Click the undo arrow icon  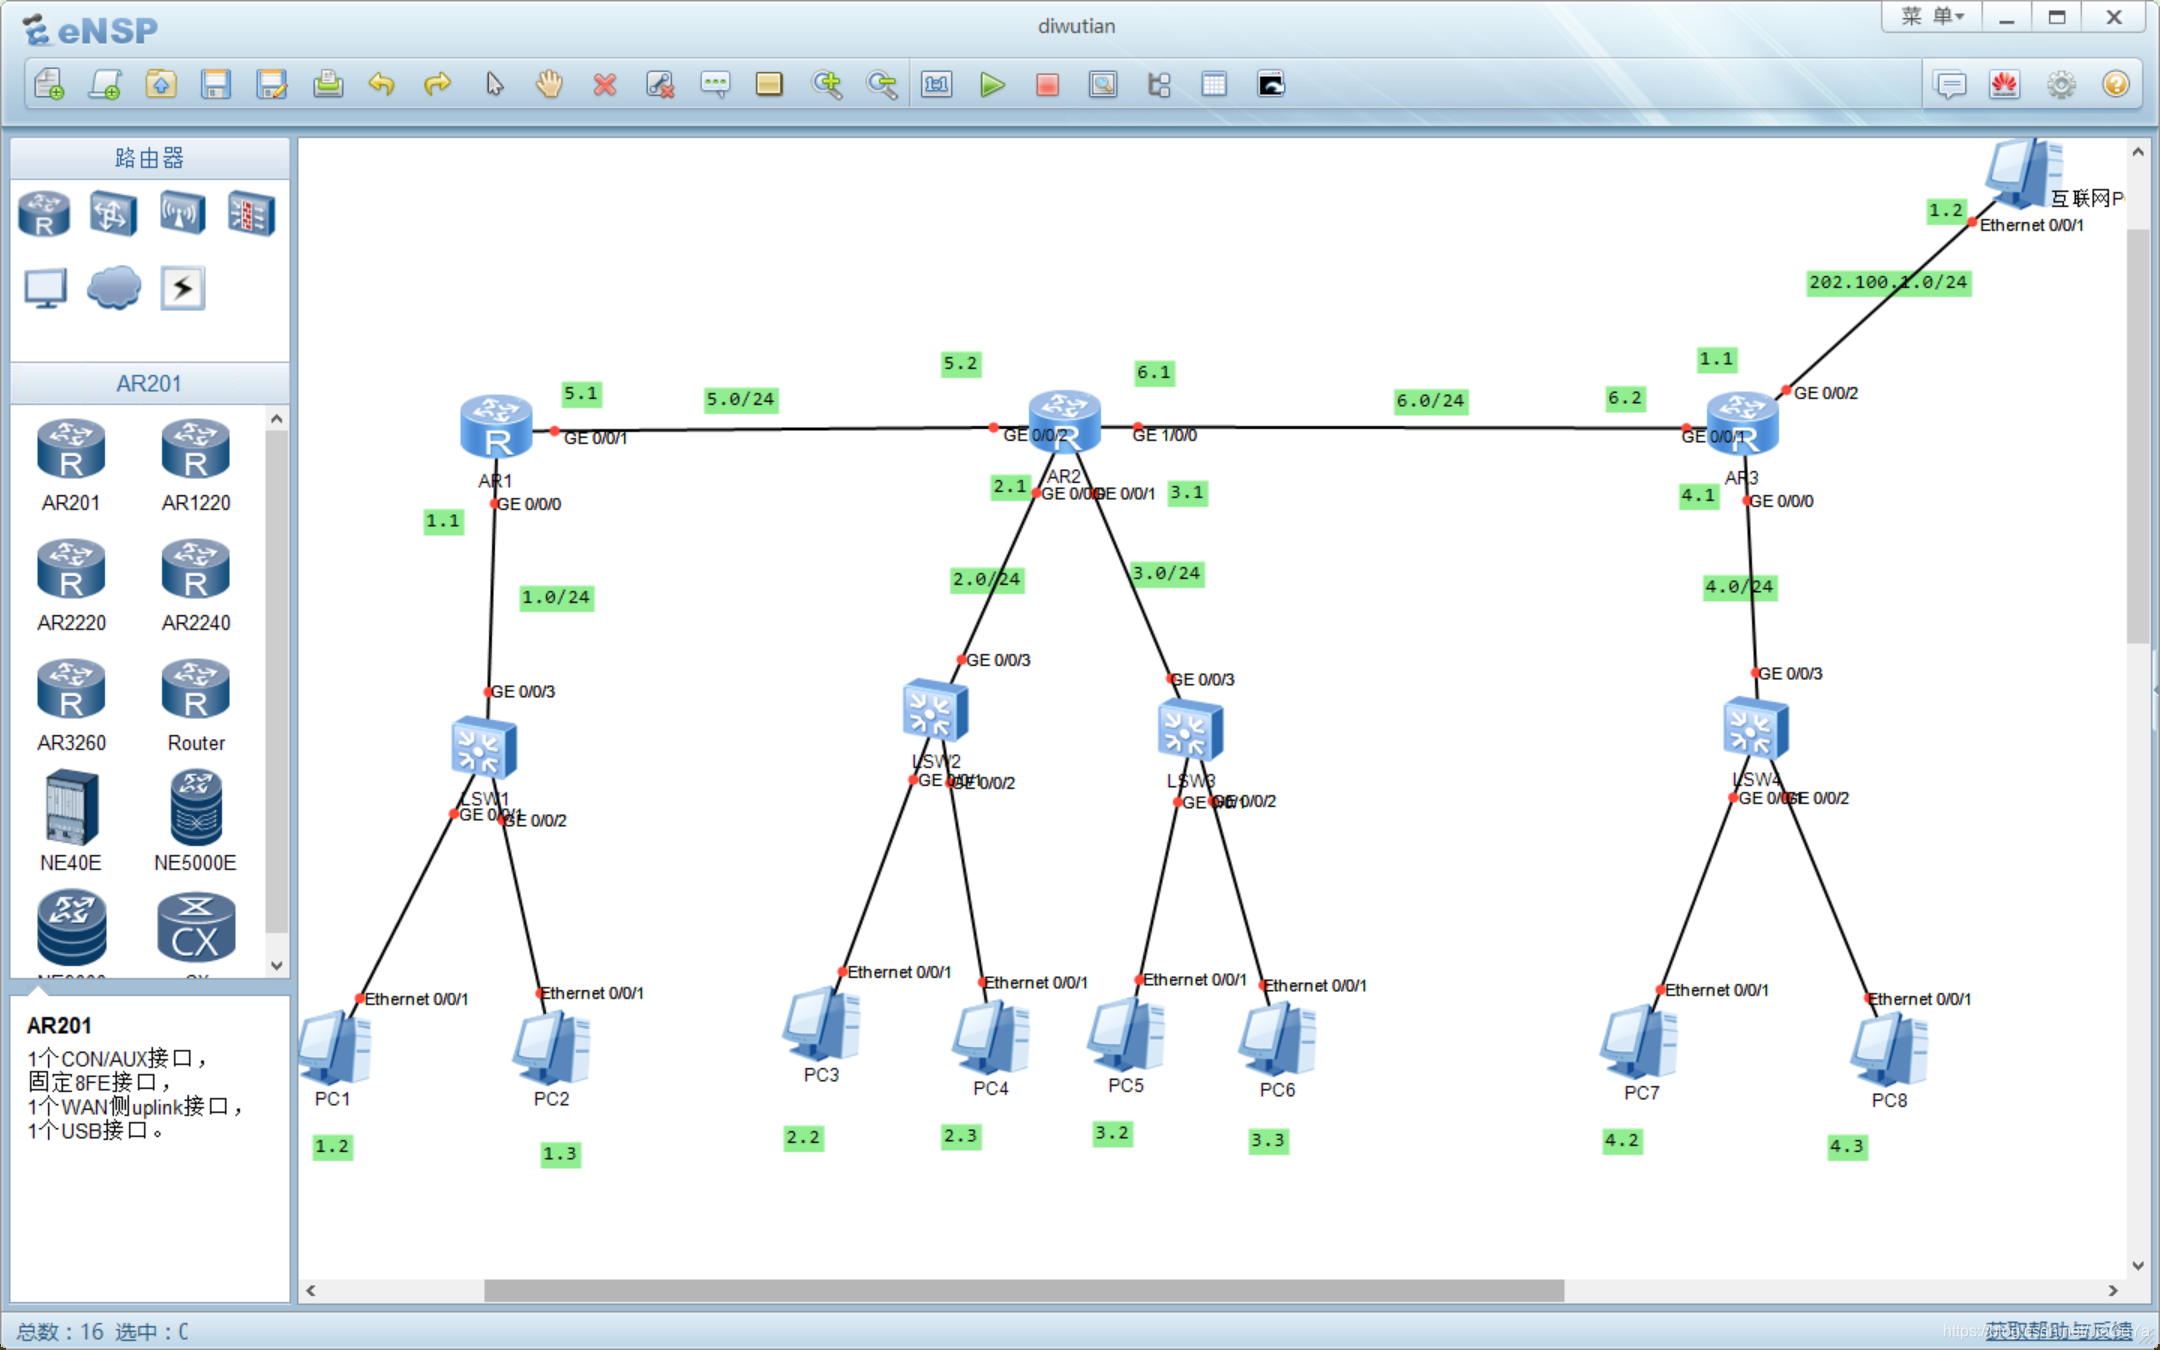point(381,85)
